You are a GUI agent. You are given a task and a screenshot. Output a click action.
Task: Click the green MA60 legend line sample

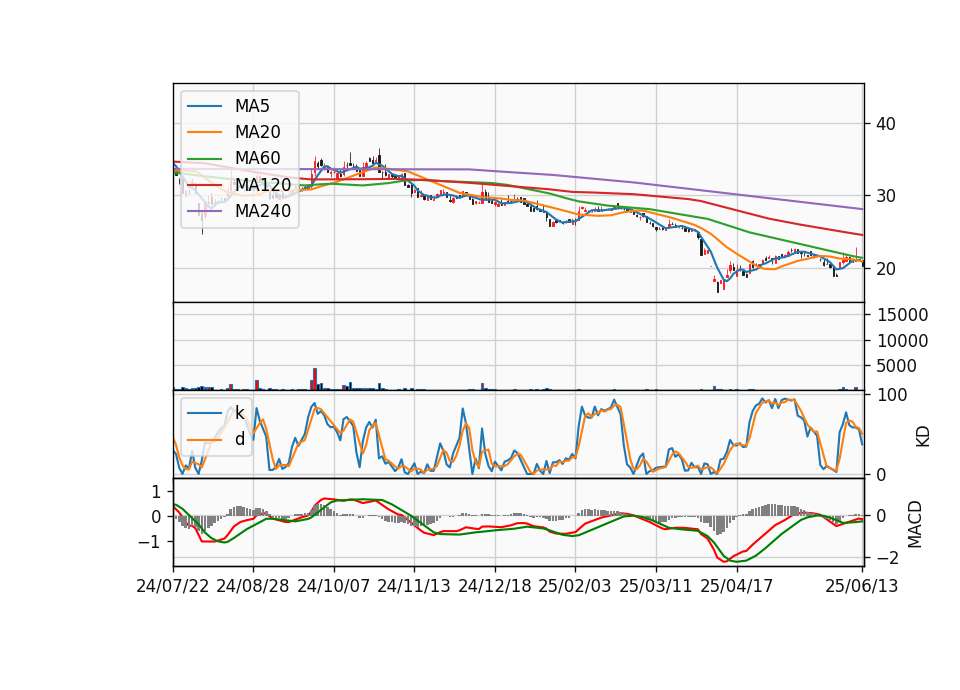(x=204, y=159)
